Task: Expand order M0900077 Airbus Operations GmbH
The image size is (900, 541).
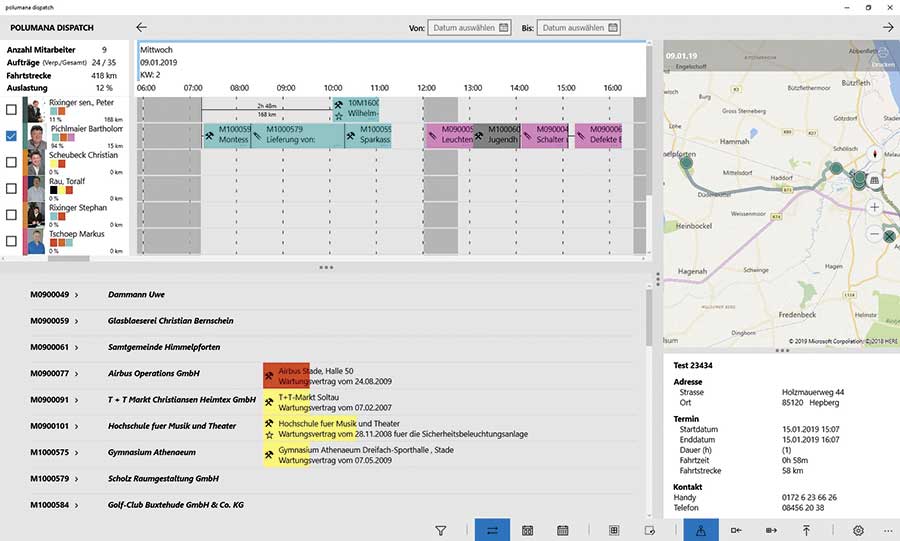Action: 76,374
